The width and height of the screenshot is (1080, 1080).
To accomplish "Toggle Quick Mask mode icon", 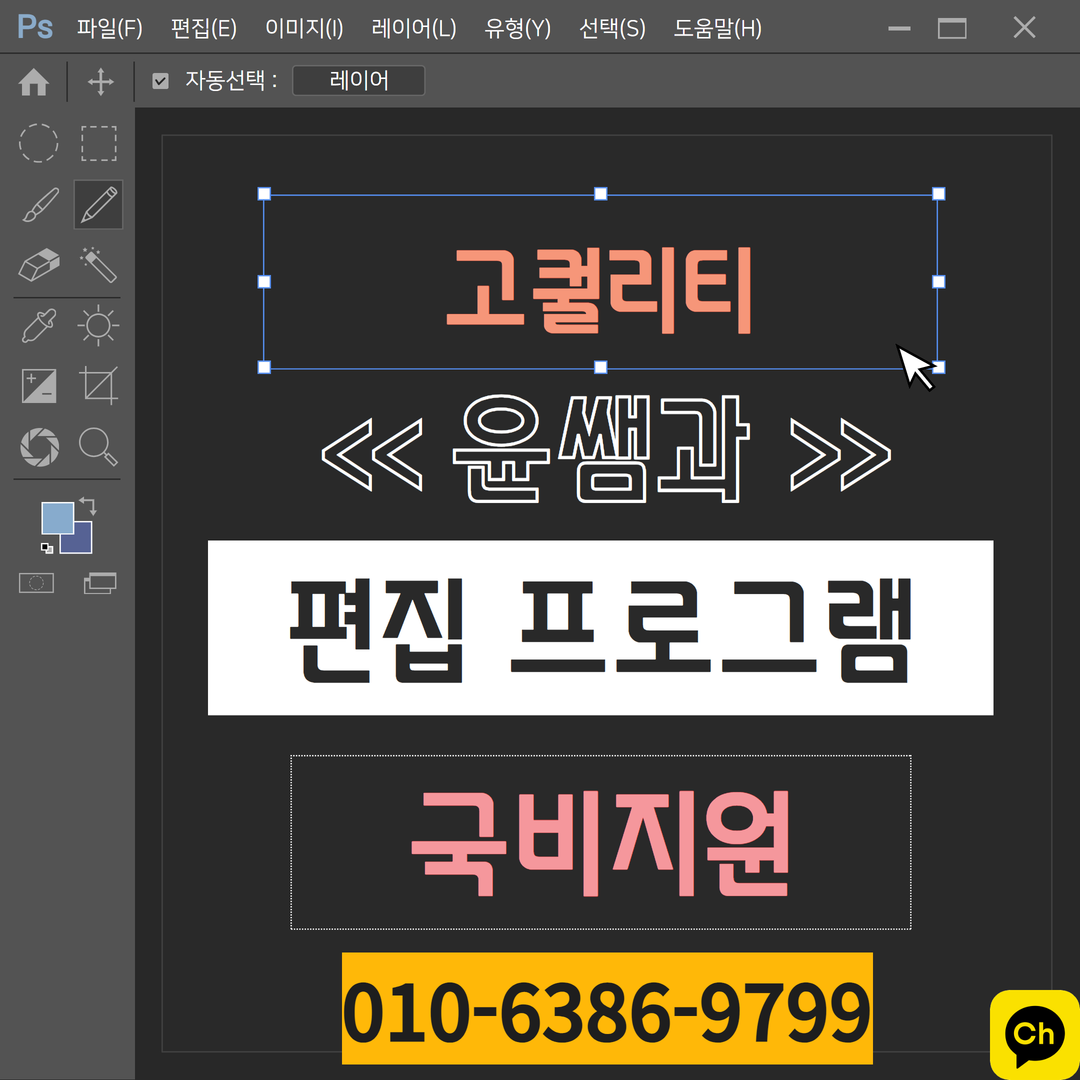I will pyautogui.click(x=37, y=583).
